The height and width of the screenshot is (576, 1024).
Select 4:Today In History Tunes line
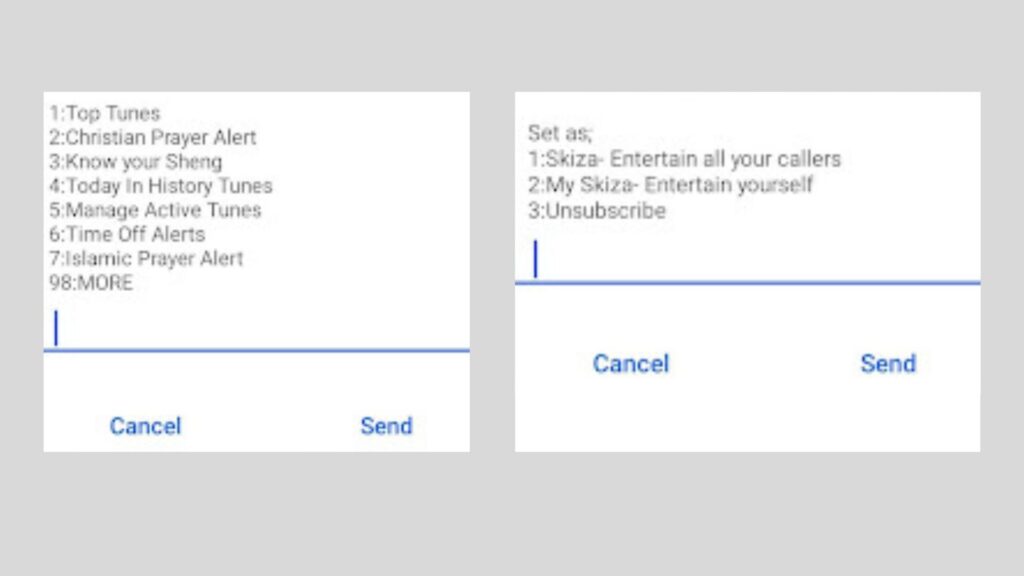(161, 185)
